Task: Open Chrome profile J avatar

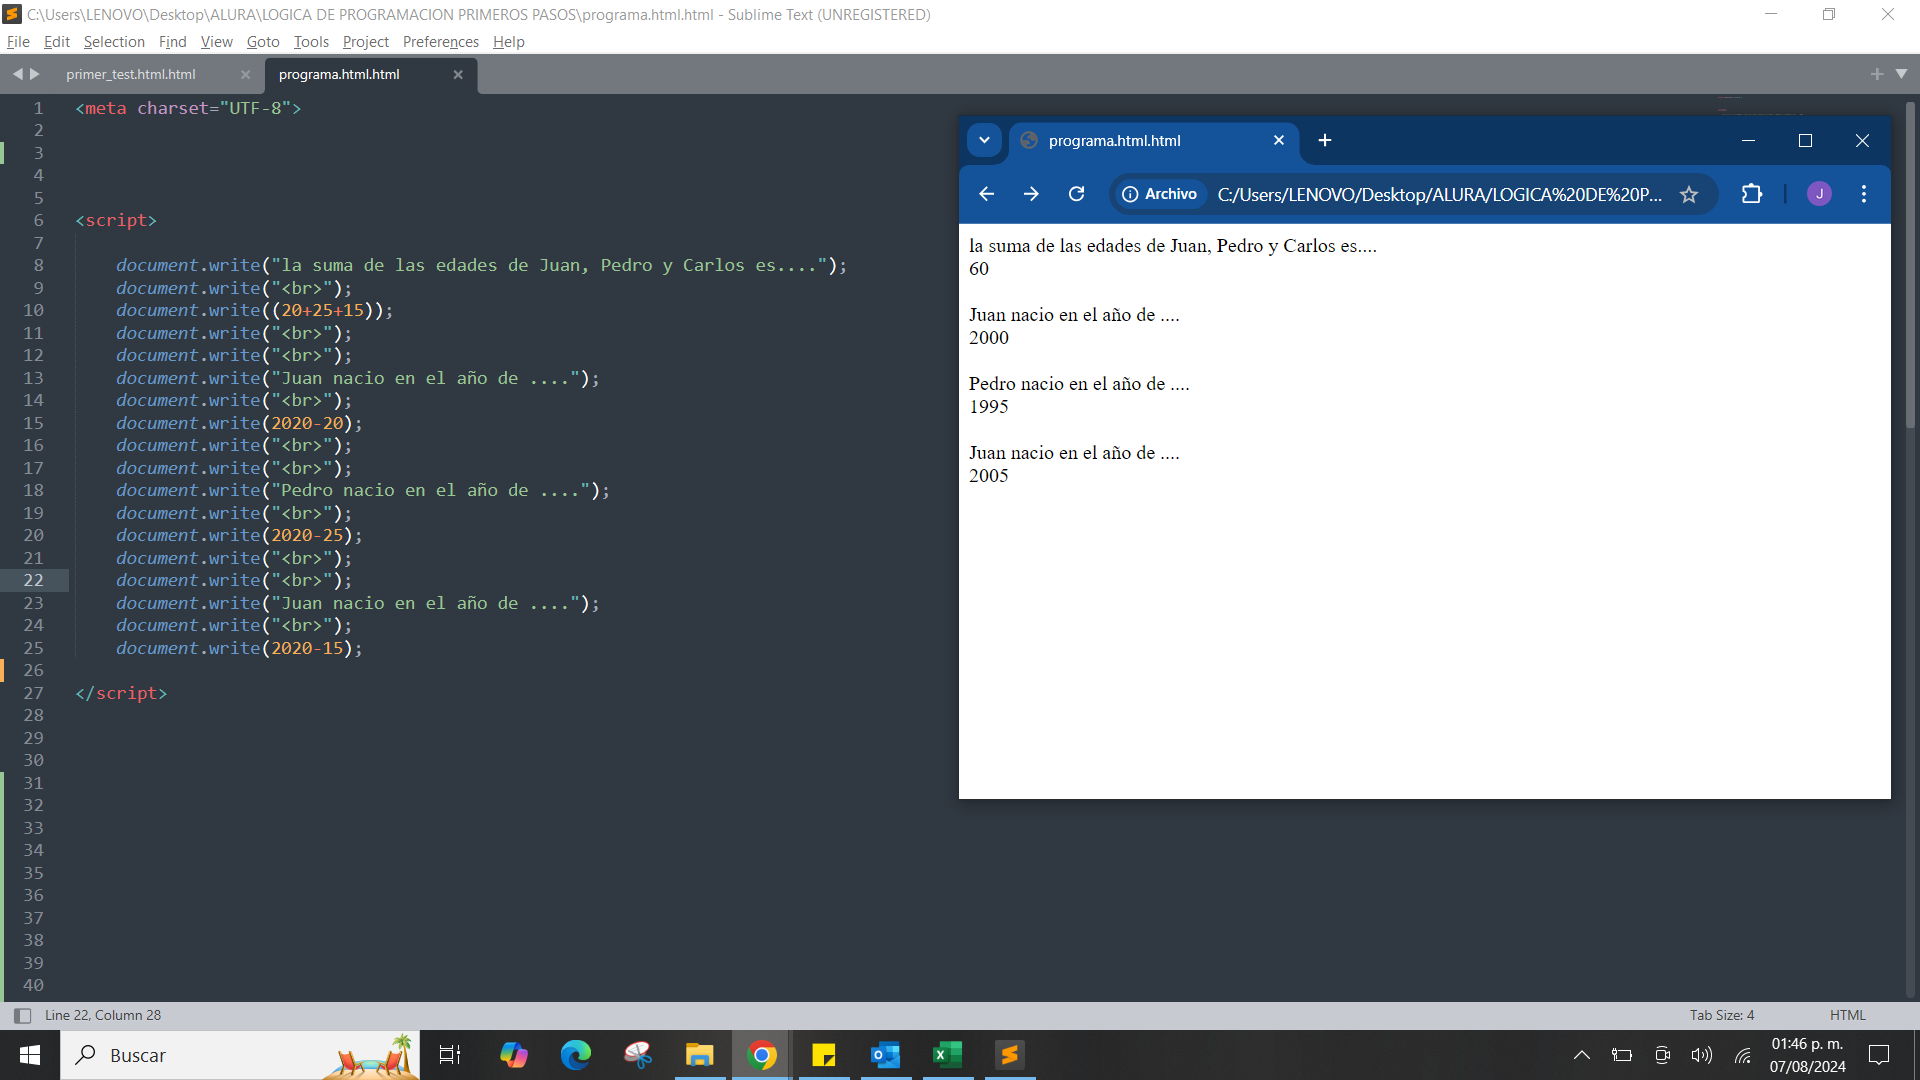Action: click(x=1819, y=194)
